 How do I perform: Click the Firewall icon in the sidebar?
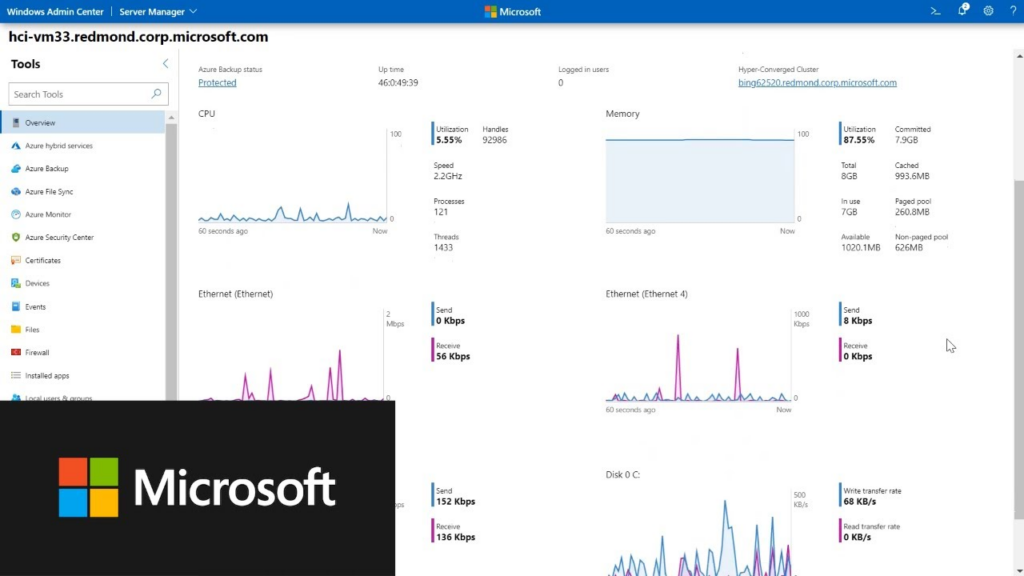pos(16,353)
